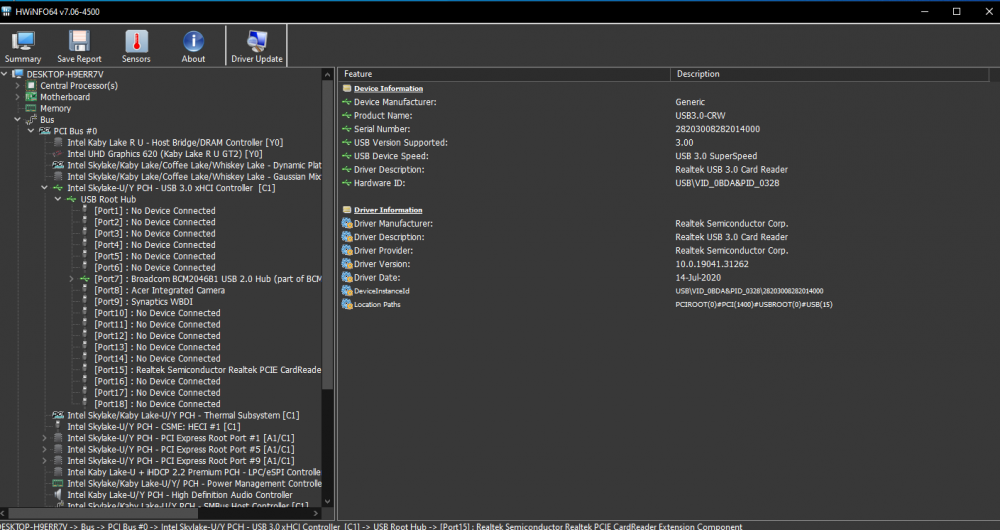Click the High Definition Audio speaker icon

[x=58, y=495]
